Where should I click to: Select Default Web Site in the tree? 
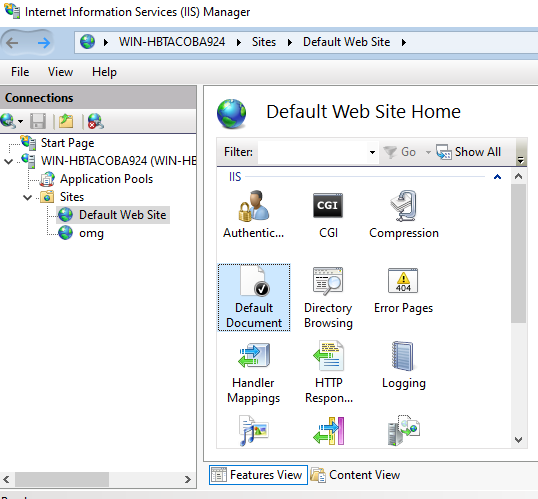[x=122, y=215]
